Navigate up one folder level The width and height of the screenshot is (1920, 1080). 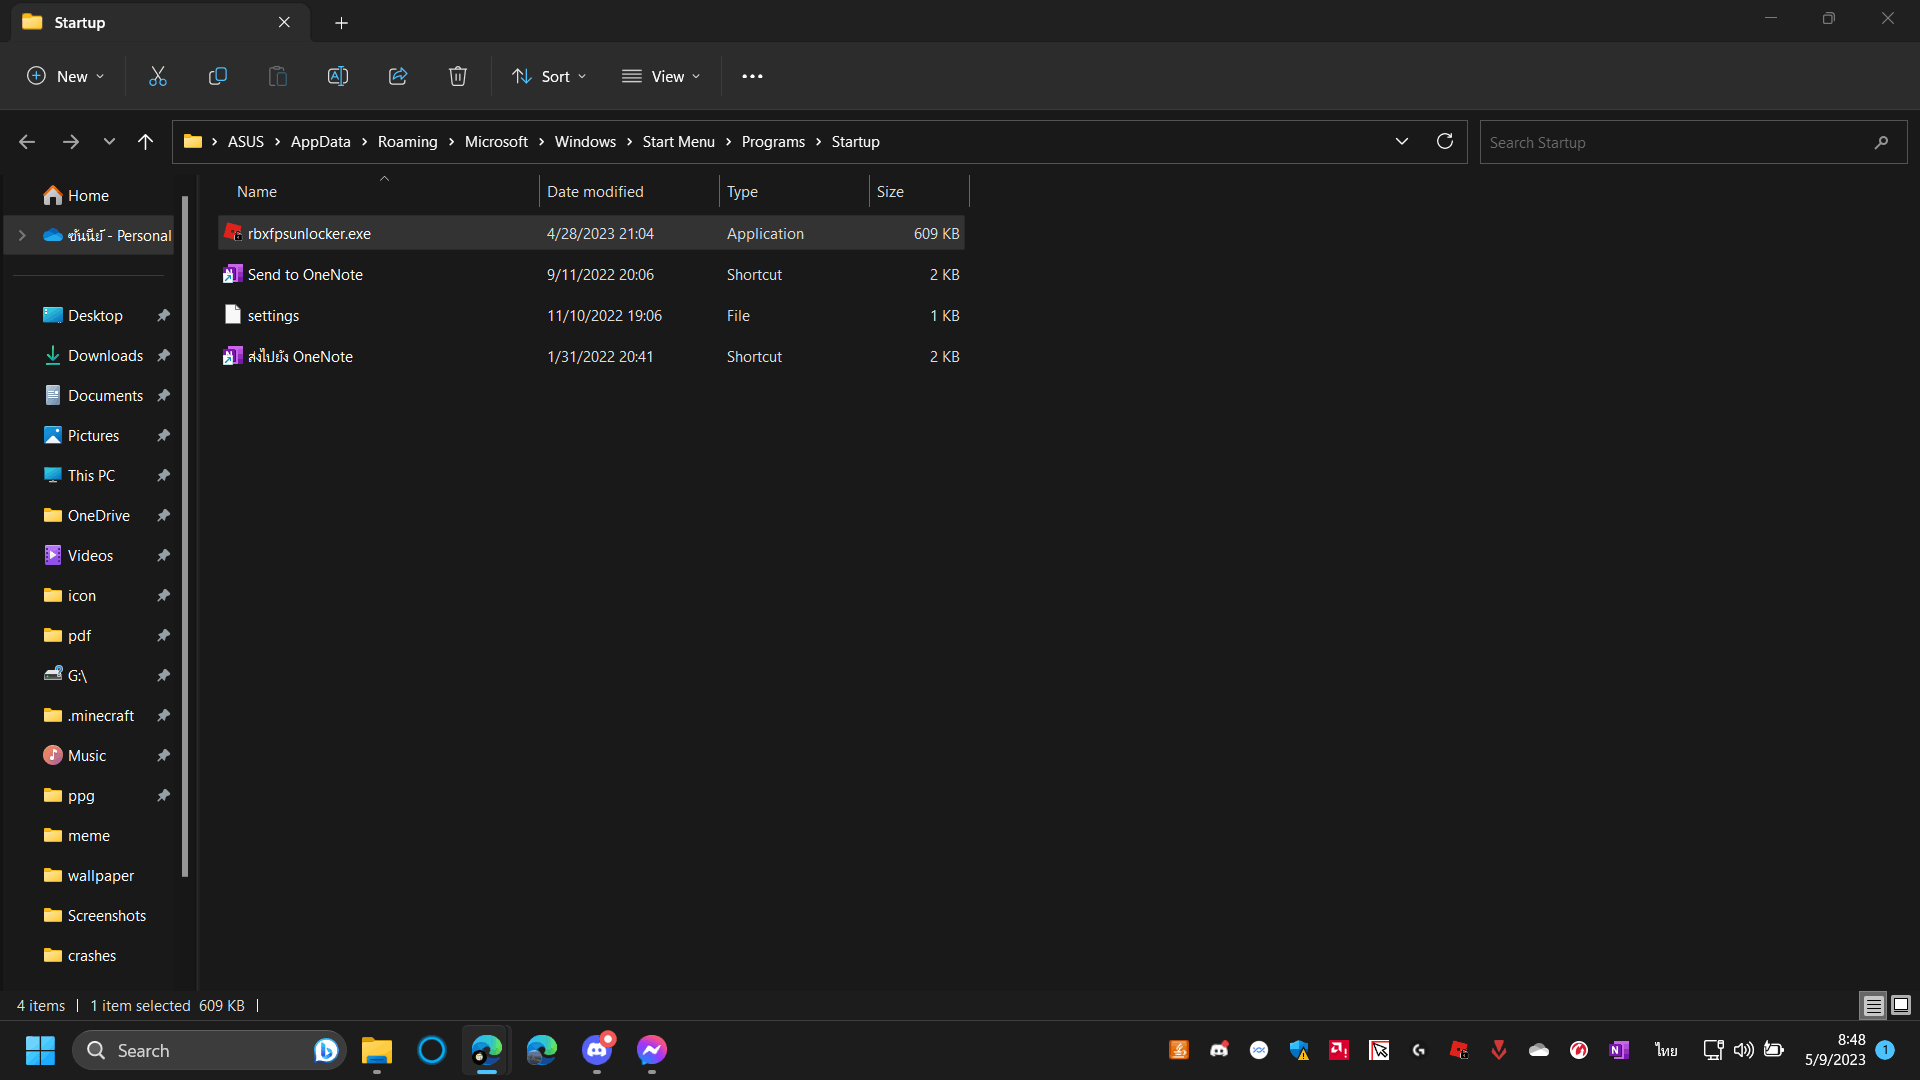pos(145,142)
